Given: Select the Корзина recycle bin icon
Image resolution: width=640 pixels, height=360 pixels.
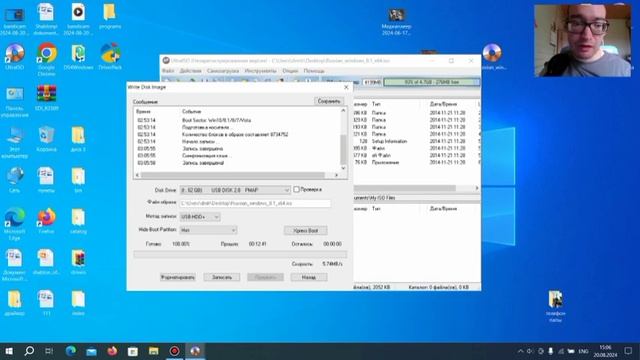Looking at the screenshot, I should coord(47,139).
